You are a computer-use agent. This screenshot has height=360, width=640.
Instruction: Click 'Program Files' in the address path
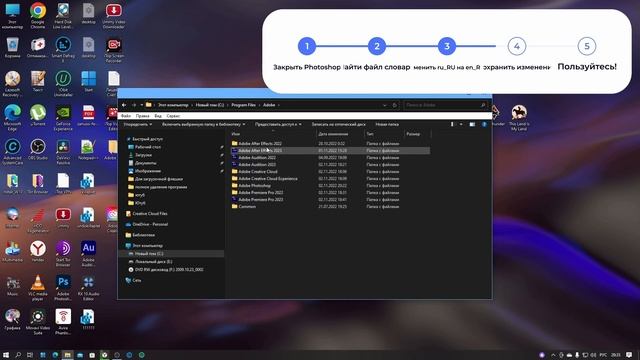tap(243, 105)
